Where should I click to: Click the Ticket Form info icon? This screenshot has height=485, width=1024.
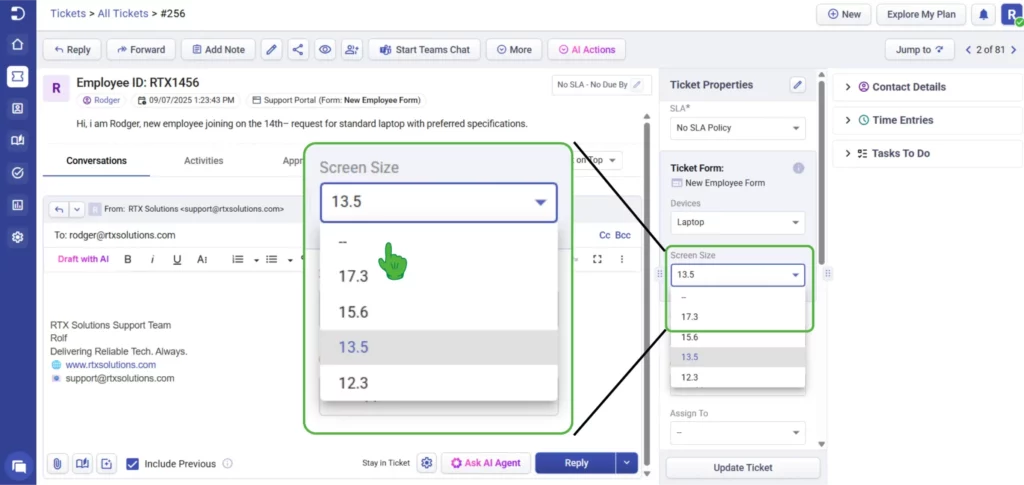tap(798, 168)
